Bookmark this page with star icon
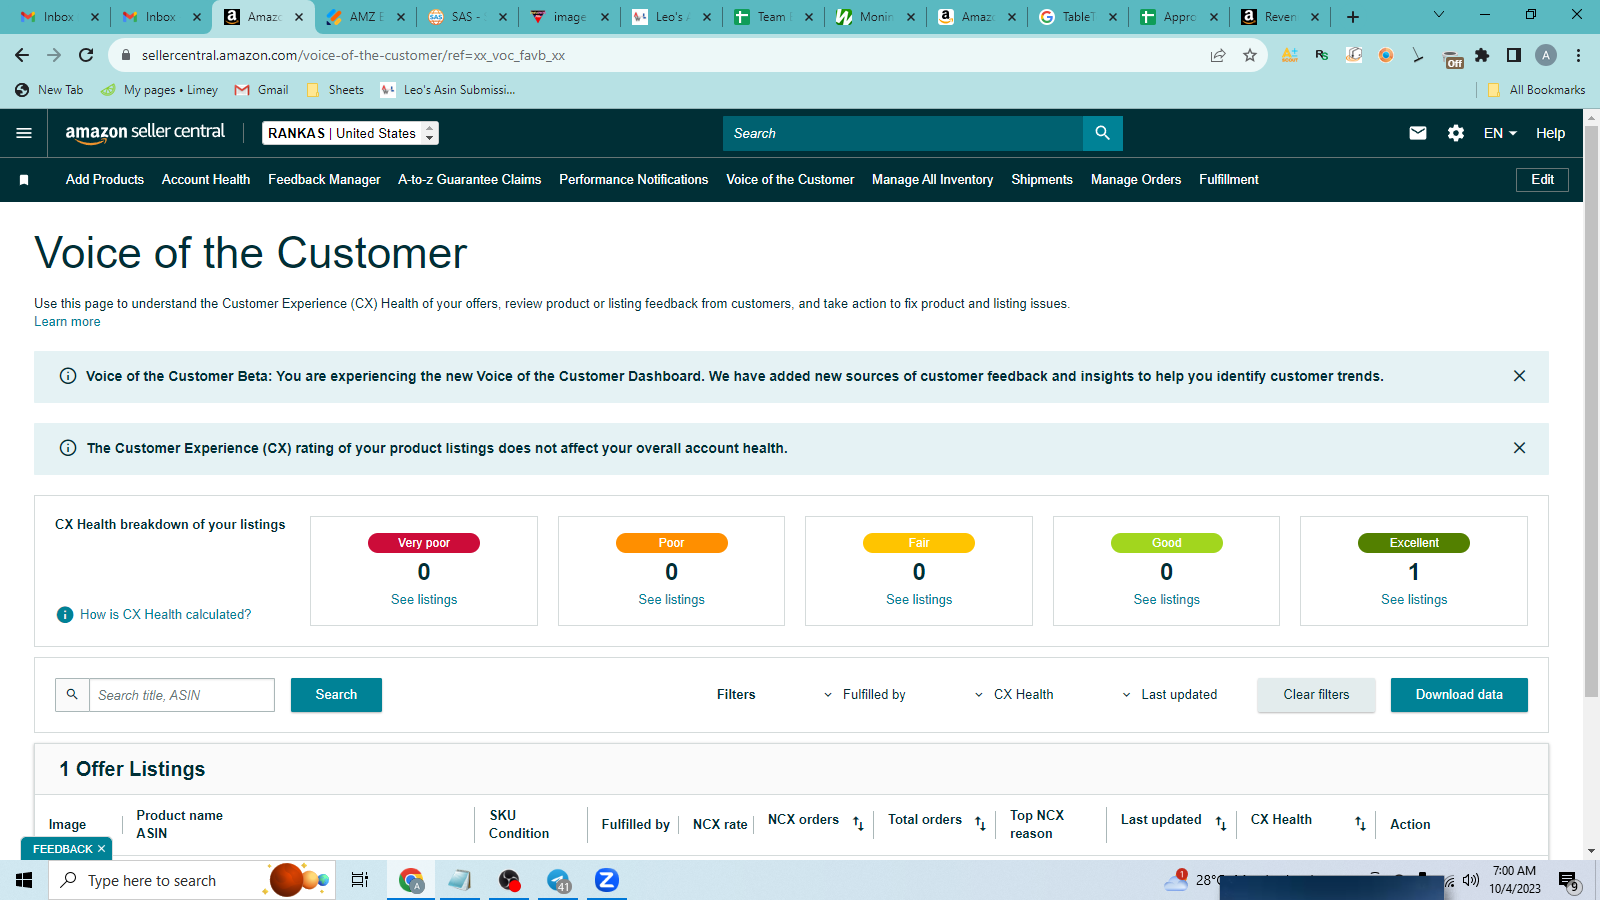 [x=1250, y=55]
